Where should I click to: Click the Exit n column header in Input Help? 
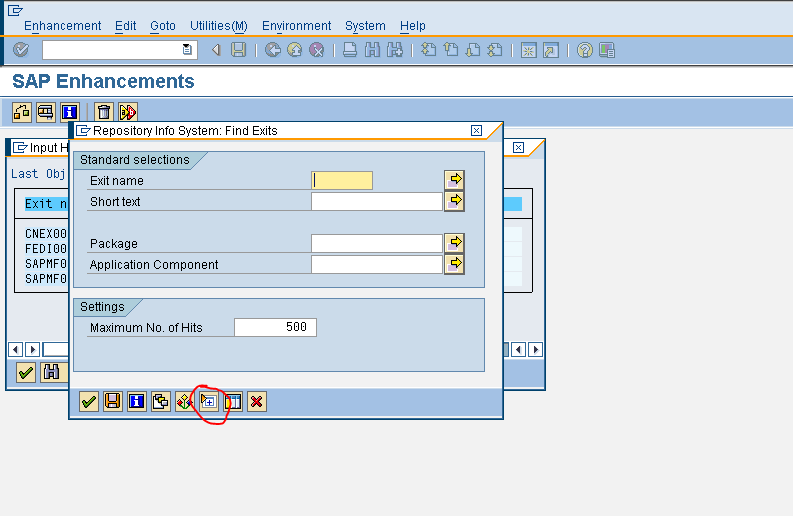click(46, 204)
